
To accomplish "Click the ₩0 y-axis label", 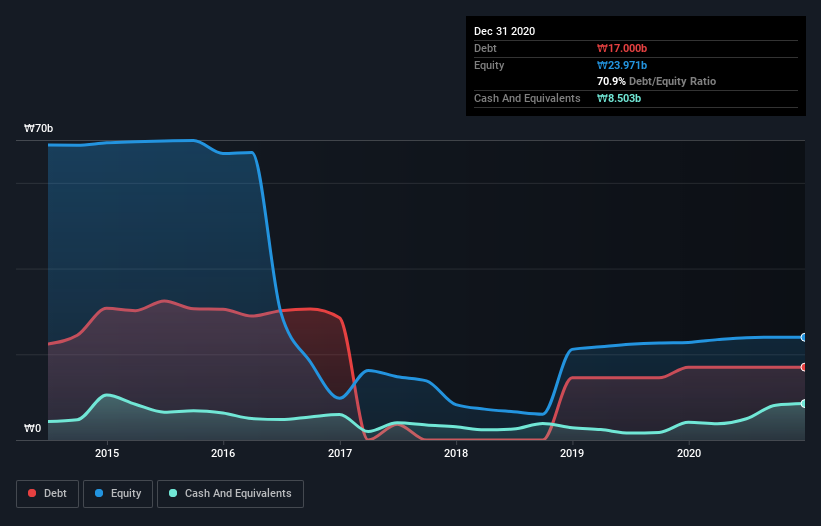I will pos(32,429).
